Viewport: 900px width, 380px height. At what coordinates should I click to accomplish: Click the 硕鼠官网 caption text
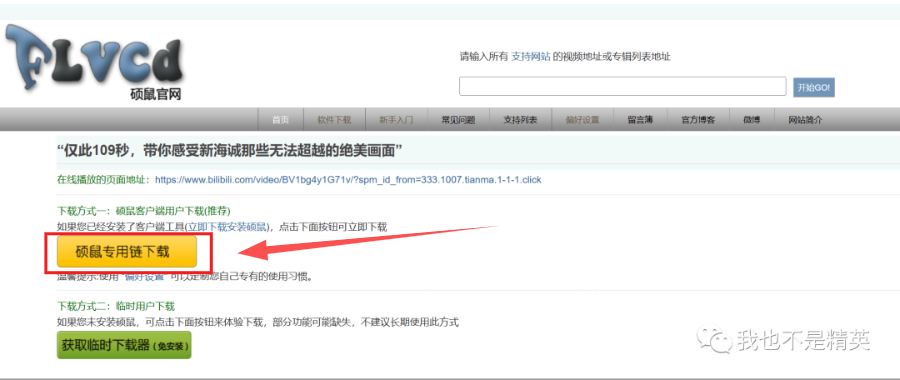(156, 95)
